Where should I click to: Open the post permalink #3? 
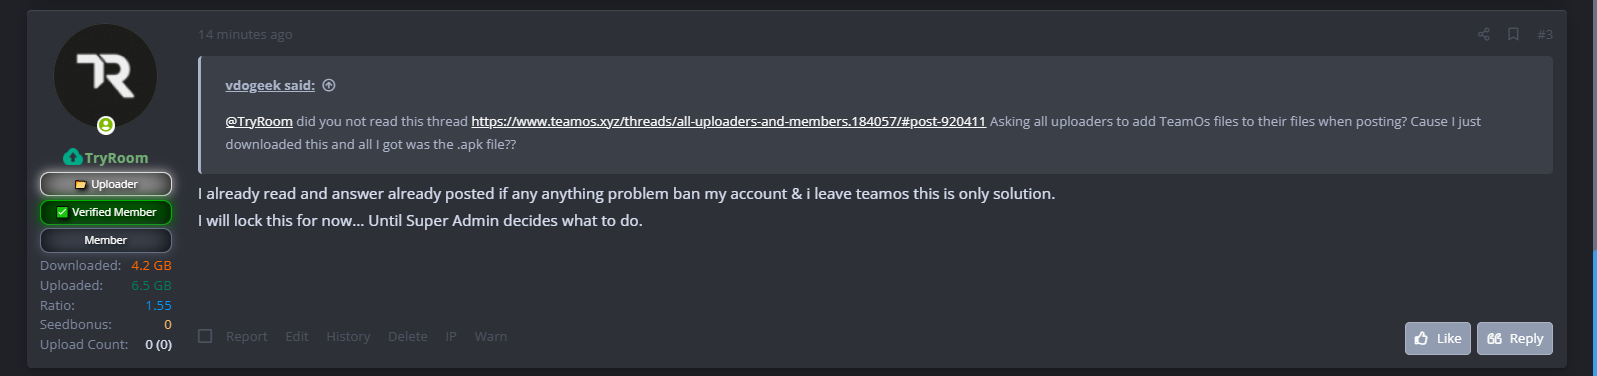1545,34
